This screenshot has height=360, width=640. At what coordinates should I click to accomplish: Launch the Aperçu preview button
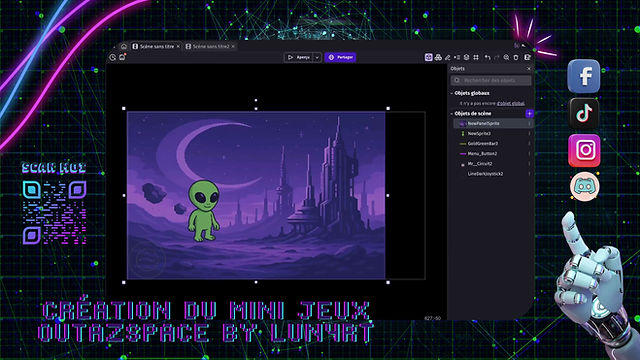tap(298, 58)
